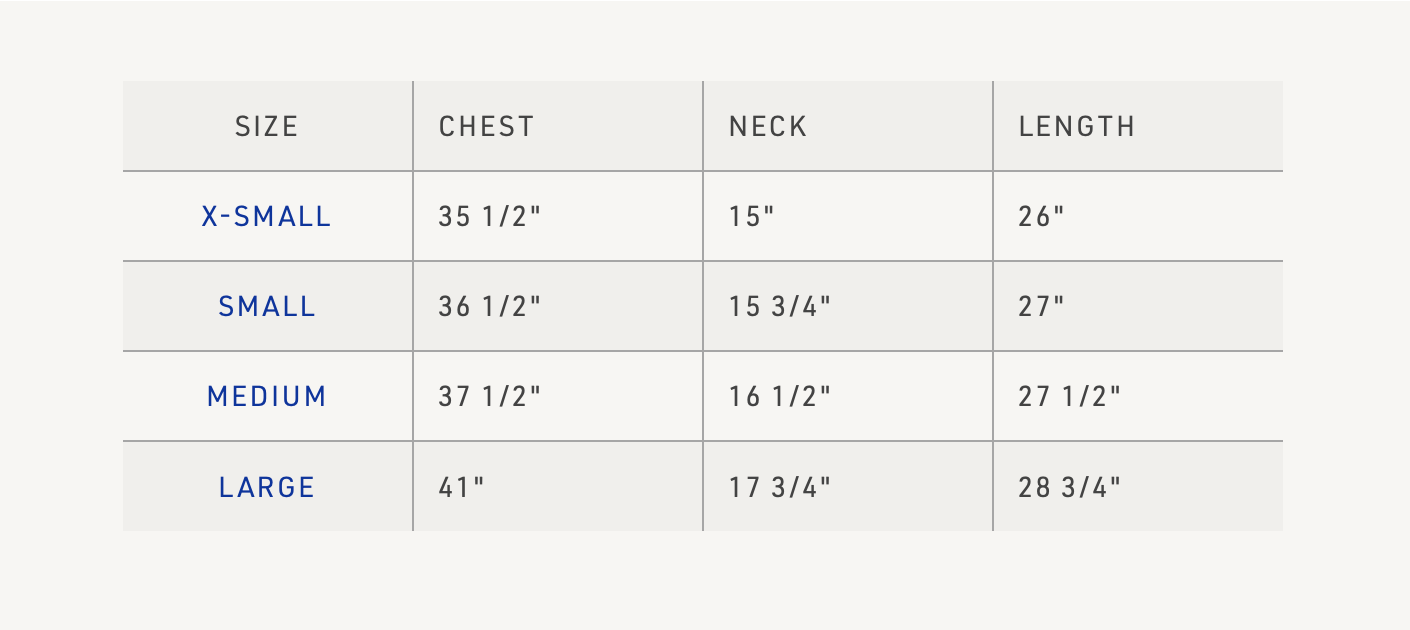The image size is (1410, 630).
Task: Select the X-Small length value 26"
Action: click(x=1042, y=217)
